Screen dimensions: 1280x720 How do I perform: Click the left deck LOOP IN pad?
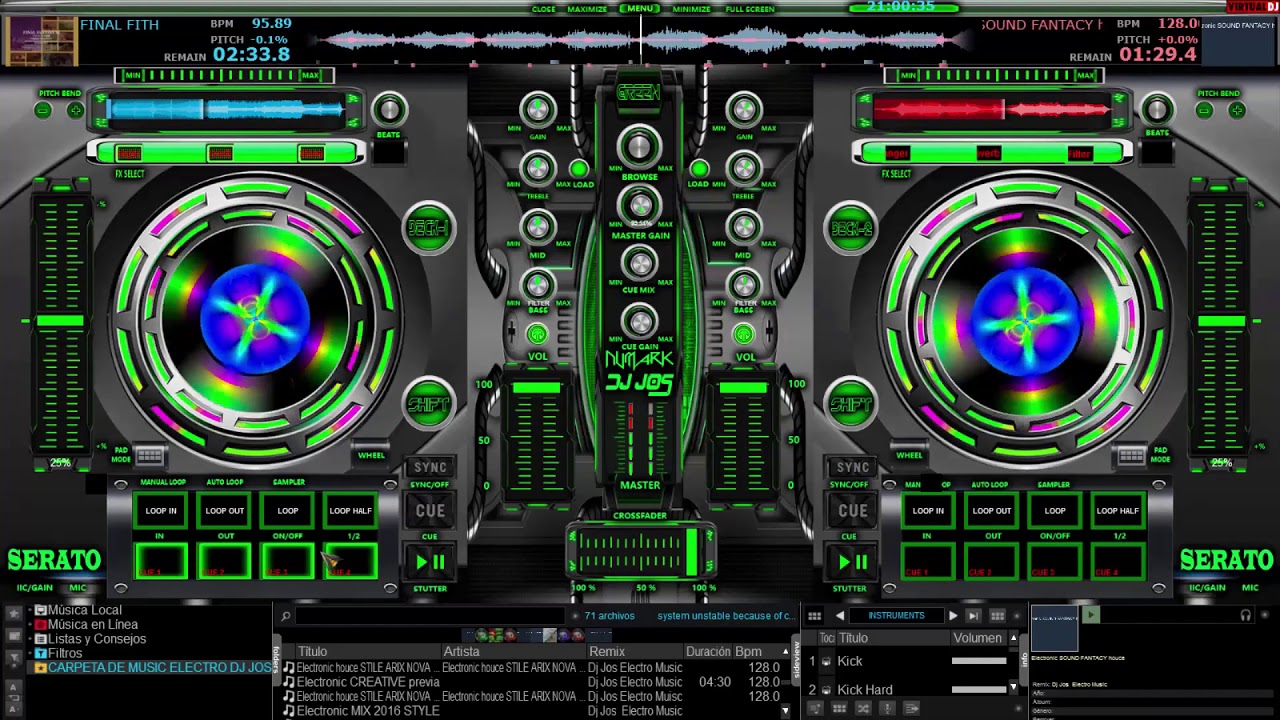tap(161, 511)
